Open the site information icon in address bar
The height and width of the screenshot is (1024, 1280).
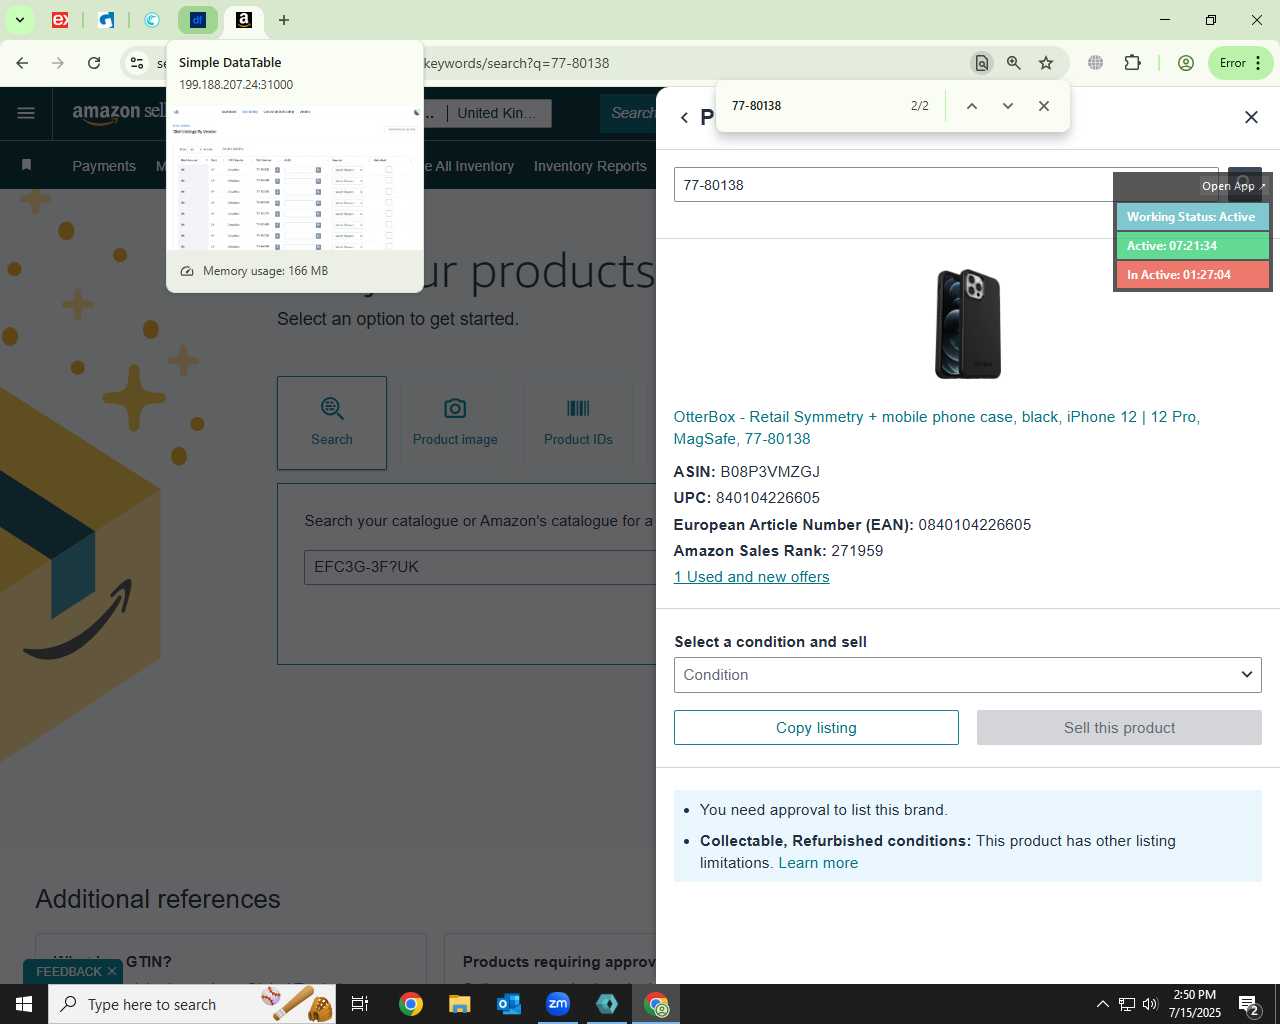tap(137, 63)
